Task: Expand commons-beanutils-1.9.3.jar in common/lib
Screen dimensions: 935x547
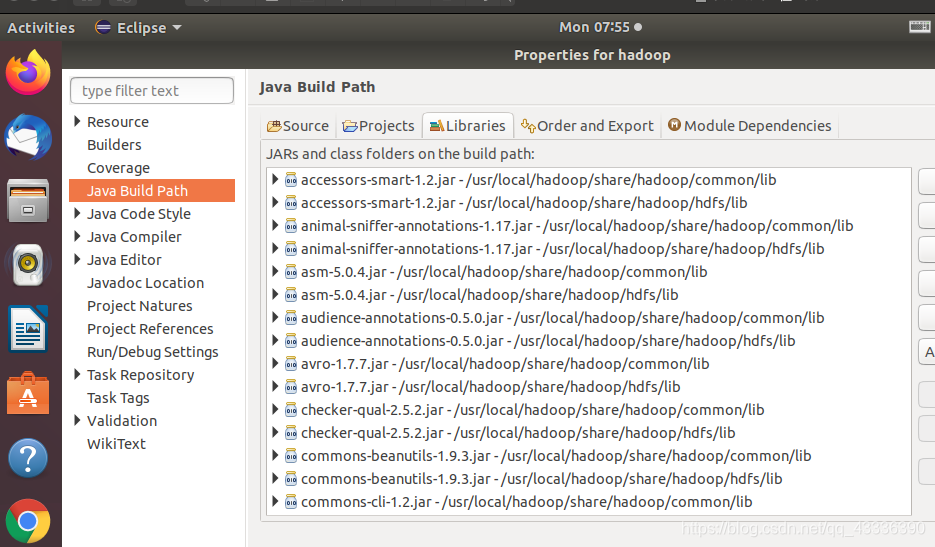Action: (275, 455)
